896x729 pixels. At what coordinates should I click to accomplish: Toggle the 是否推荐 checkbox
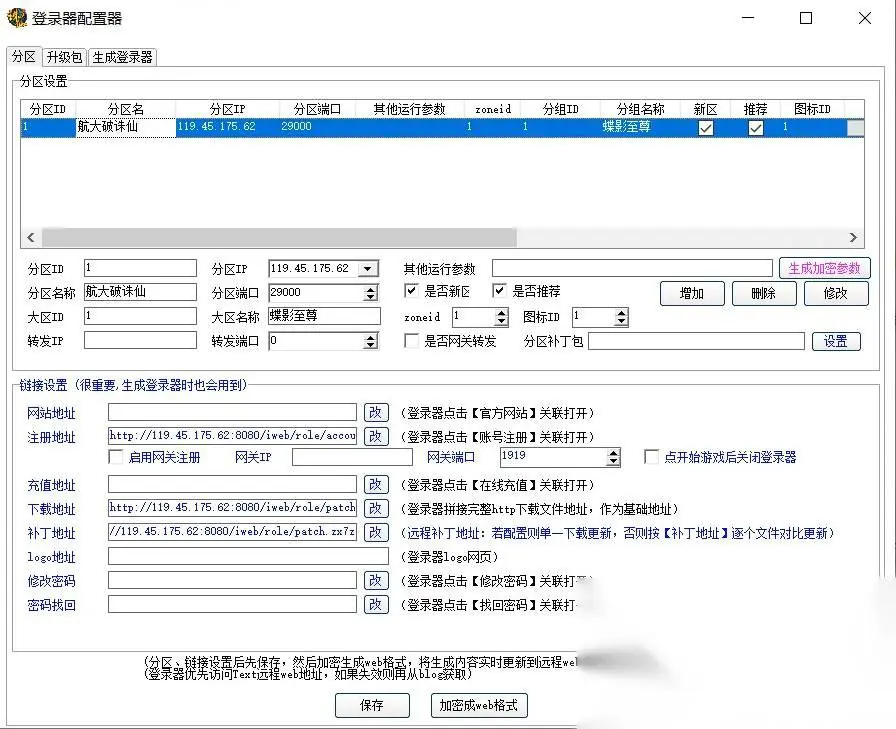(x=499, y=291)
